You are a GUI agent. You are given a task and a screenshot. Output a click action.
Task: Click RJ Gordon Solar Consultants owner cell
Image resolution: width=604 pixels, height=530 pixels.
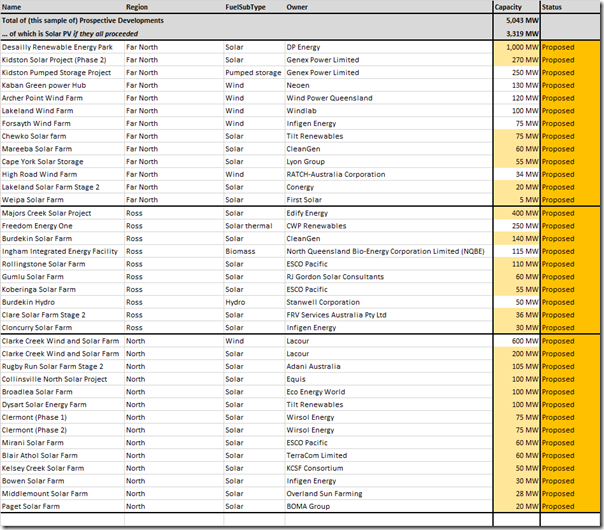coord(389,277)
